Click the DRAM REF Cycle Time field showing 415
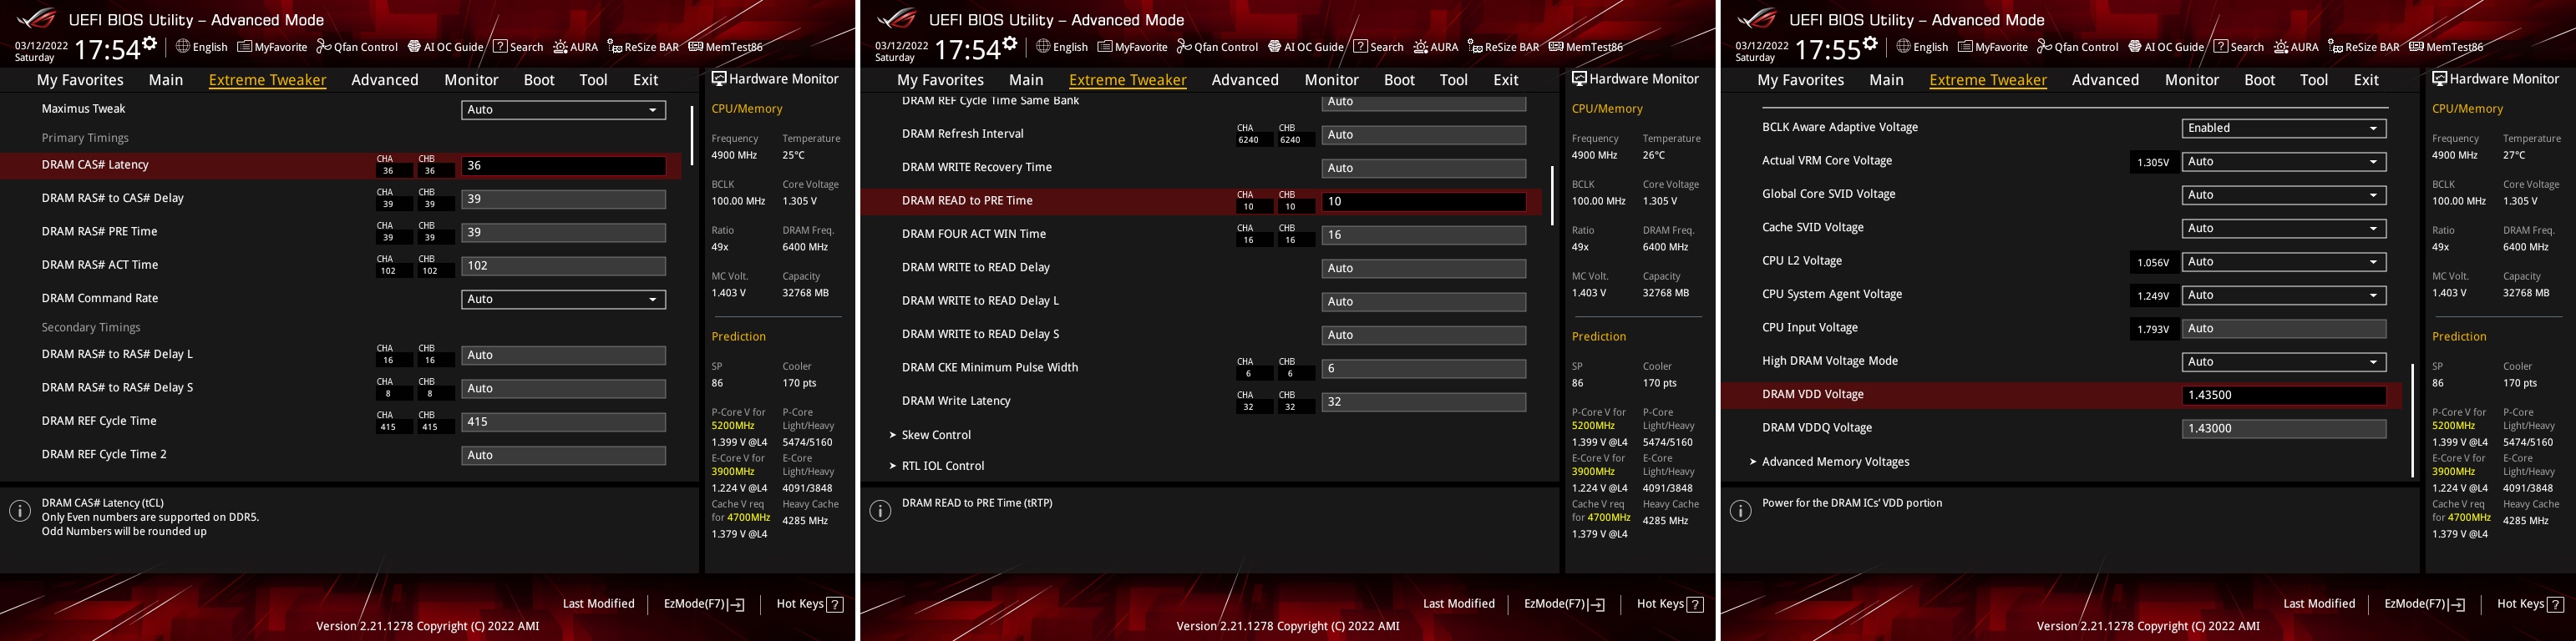 tap(563, 422)
